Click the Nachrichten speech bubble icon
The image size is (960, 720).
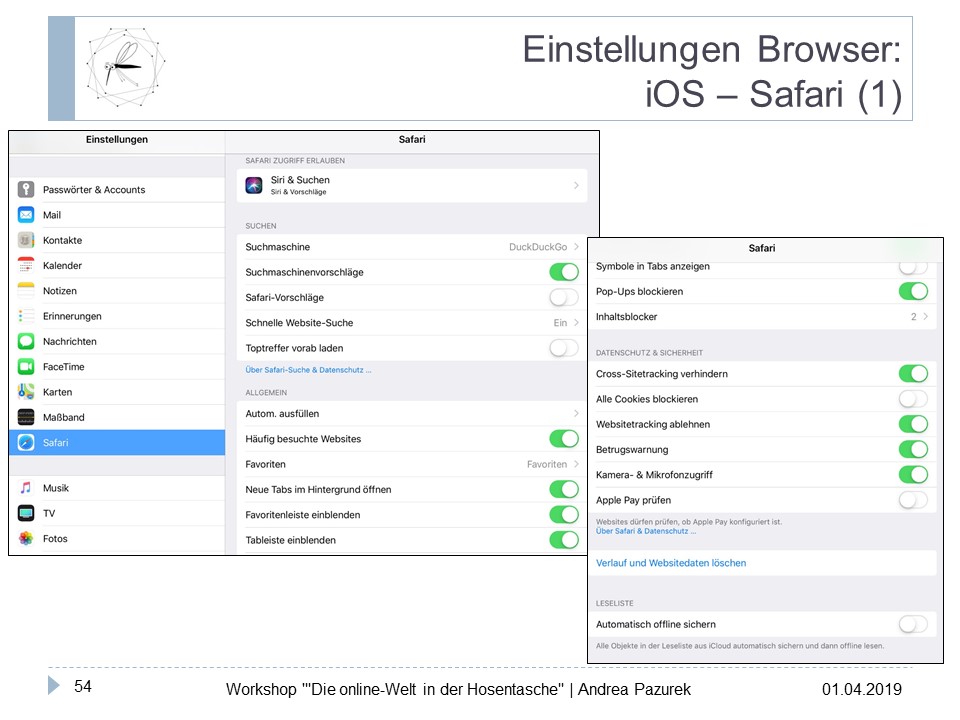[26, 341]
